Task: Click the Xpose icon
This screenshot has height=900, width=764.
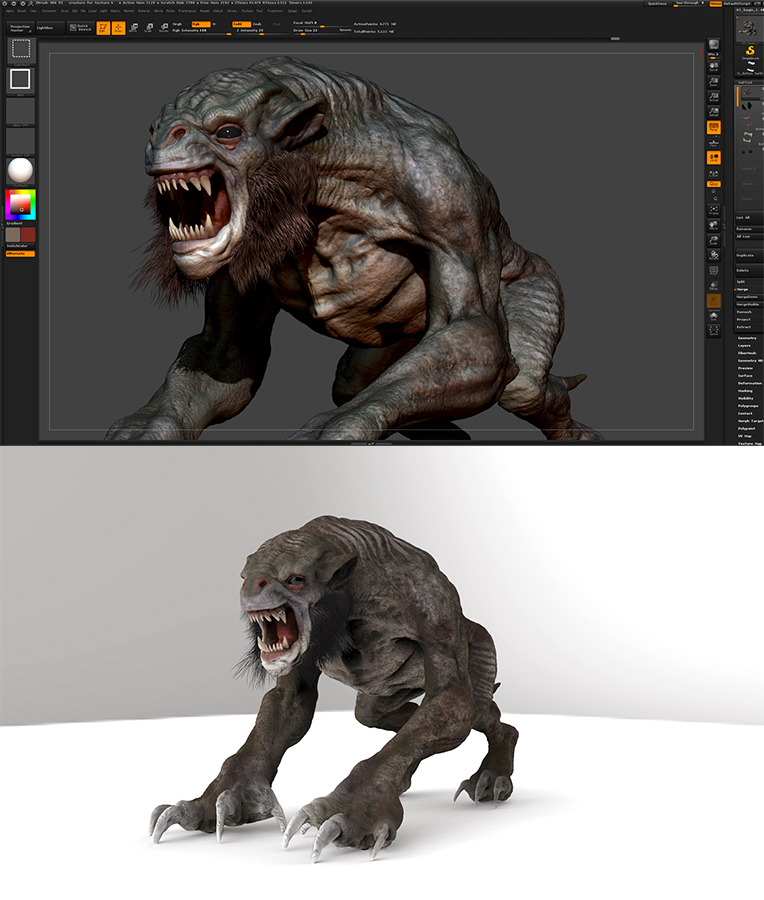Action: [x=713, y=331]
